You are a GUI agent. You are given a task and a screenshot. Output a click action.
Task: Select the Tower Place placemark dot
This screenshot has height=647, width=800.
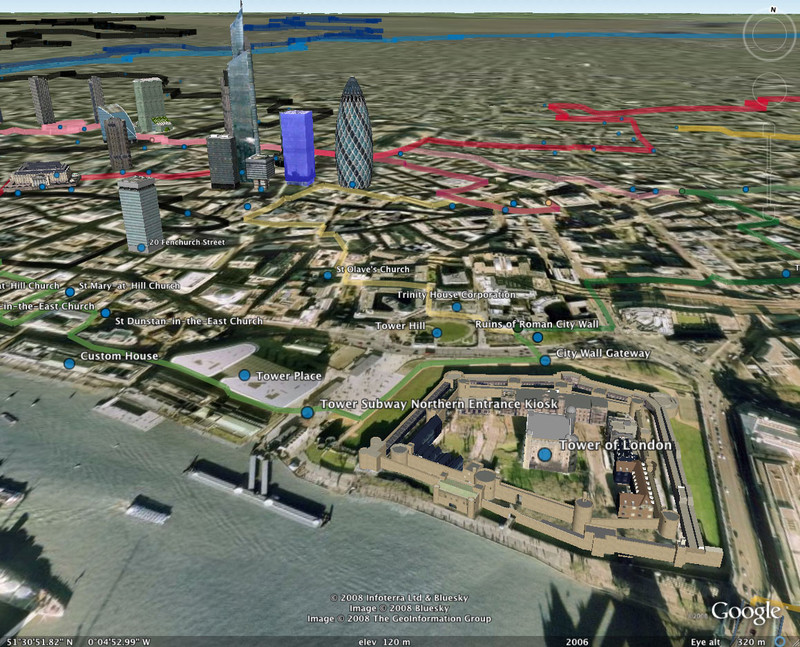pos(244,375)
